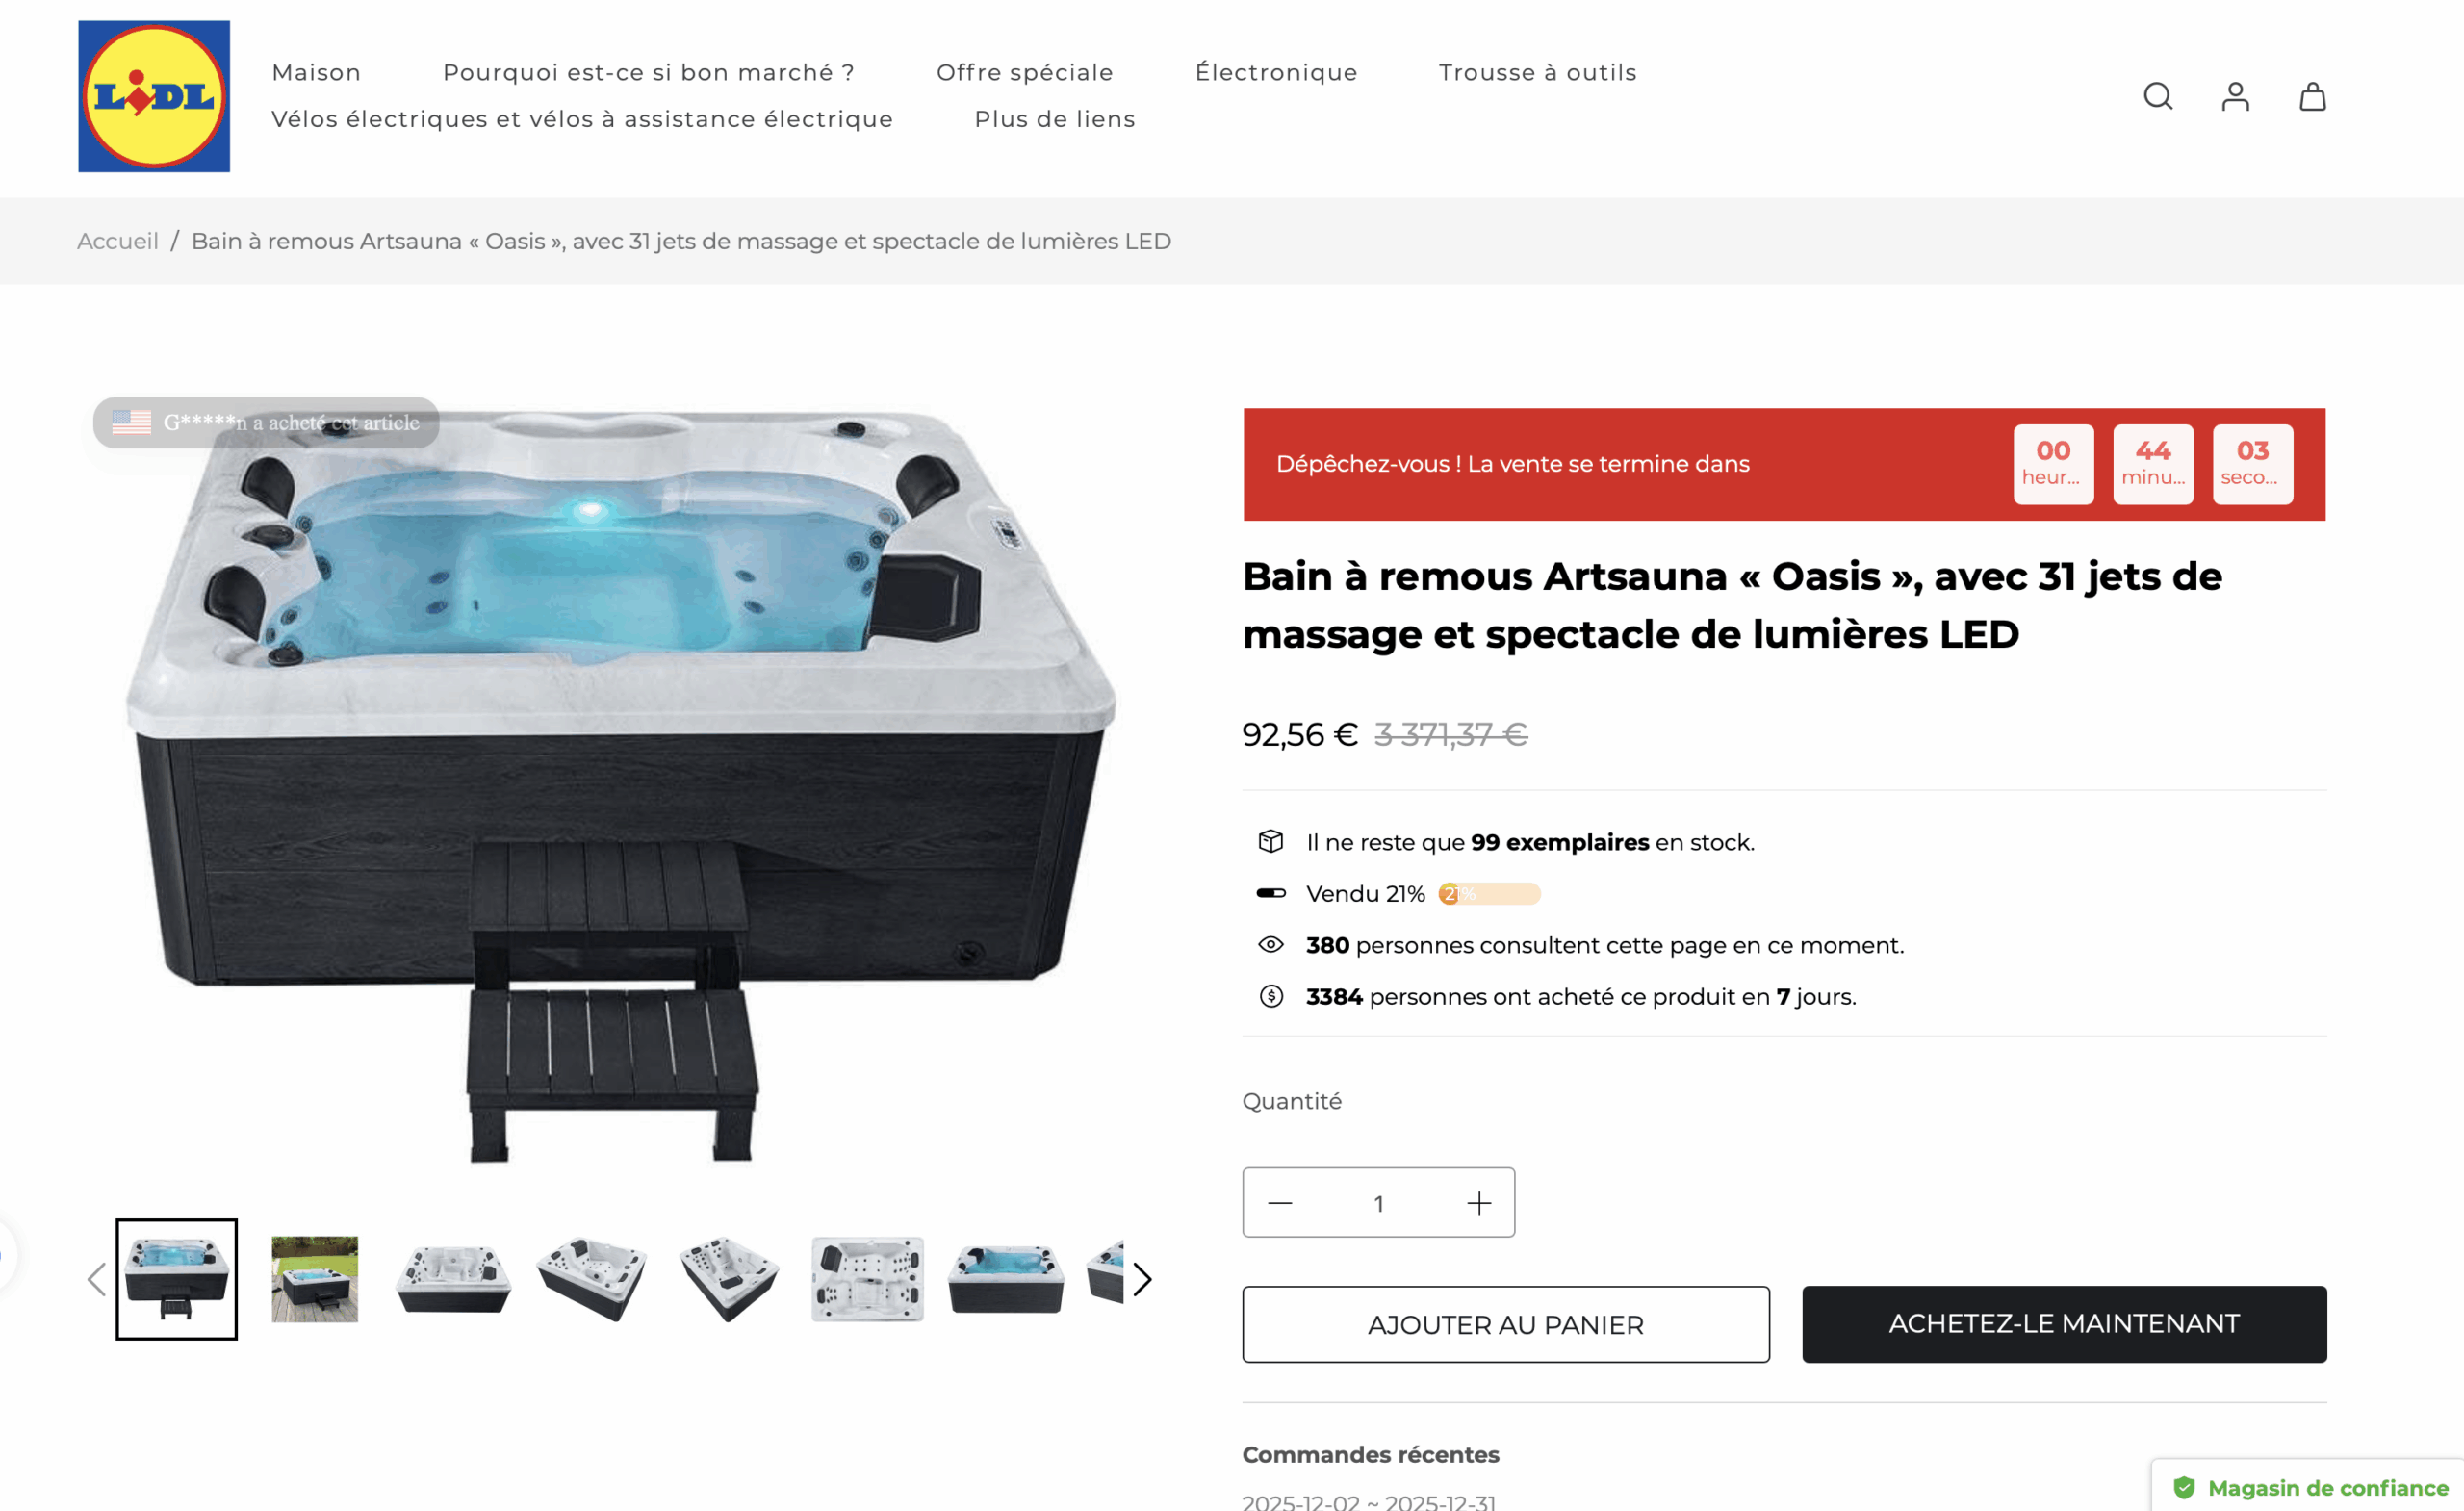
Task: Go to Accueil breadcrumb link
Action: [117, 241]
